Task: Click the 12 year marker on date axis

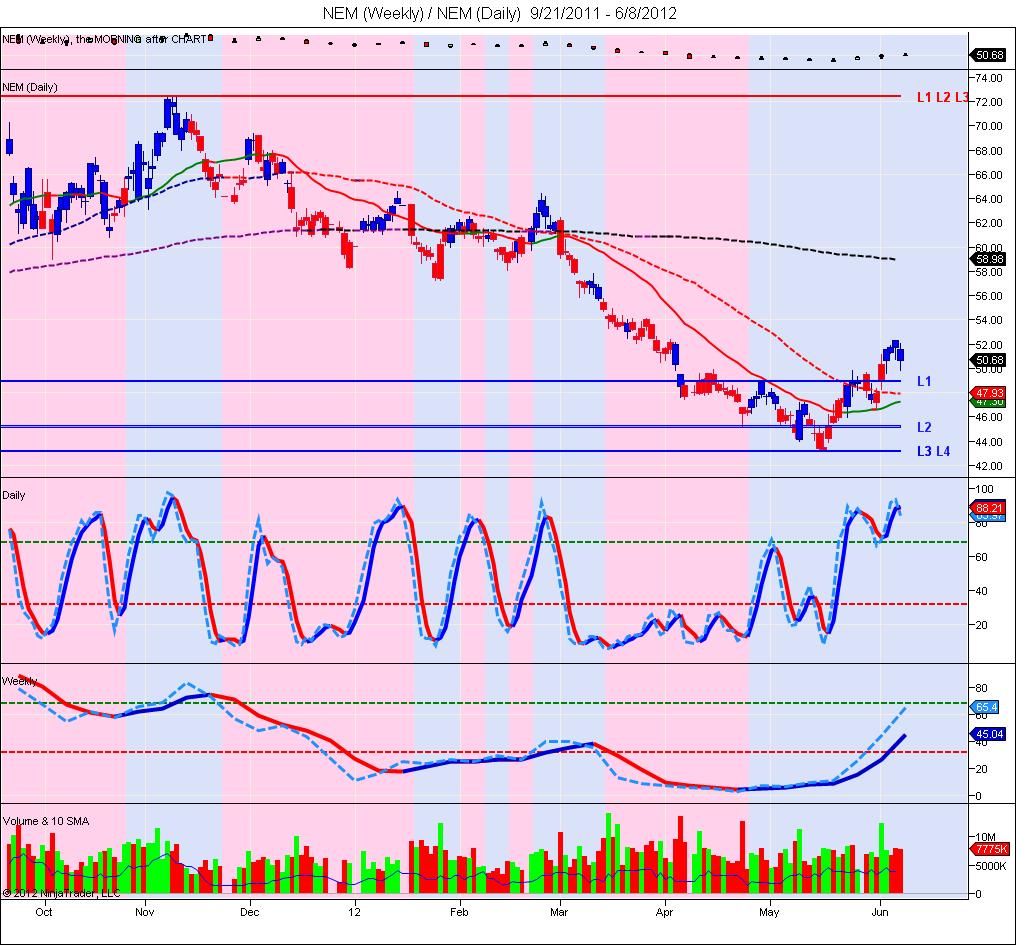Action: (x=354, y=912)
